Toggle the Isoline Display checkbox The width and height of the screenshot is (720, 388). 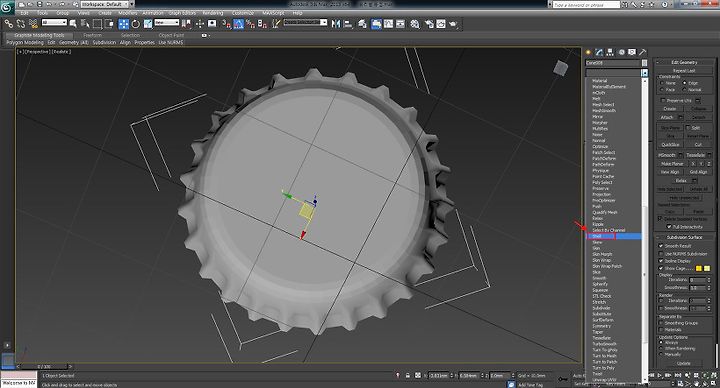tap(661, 261)
